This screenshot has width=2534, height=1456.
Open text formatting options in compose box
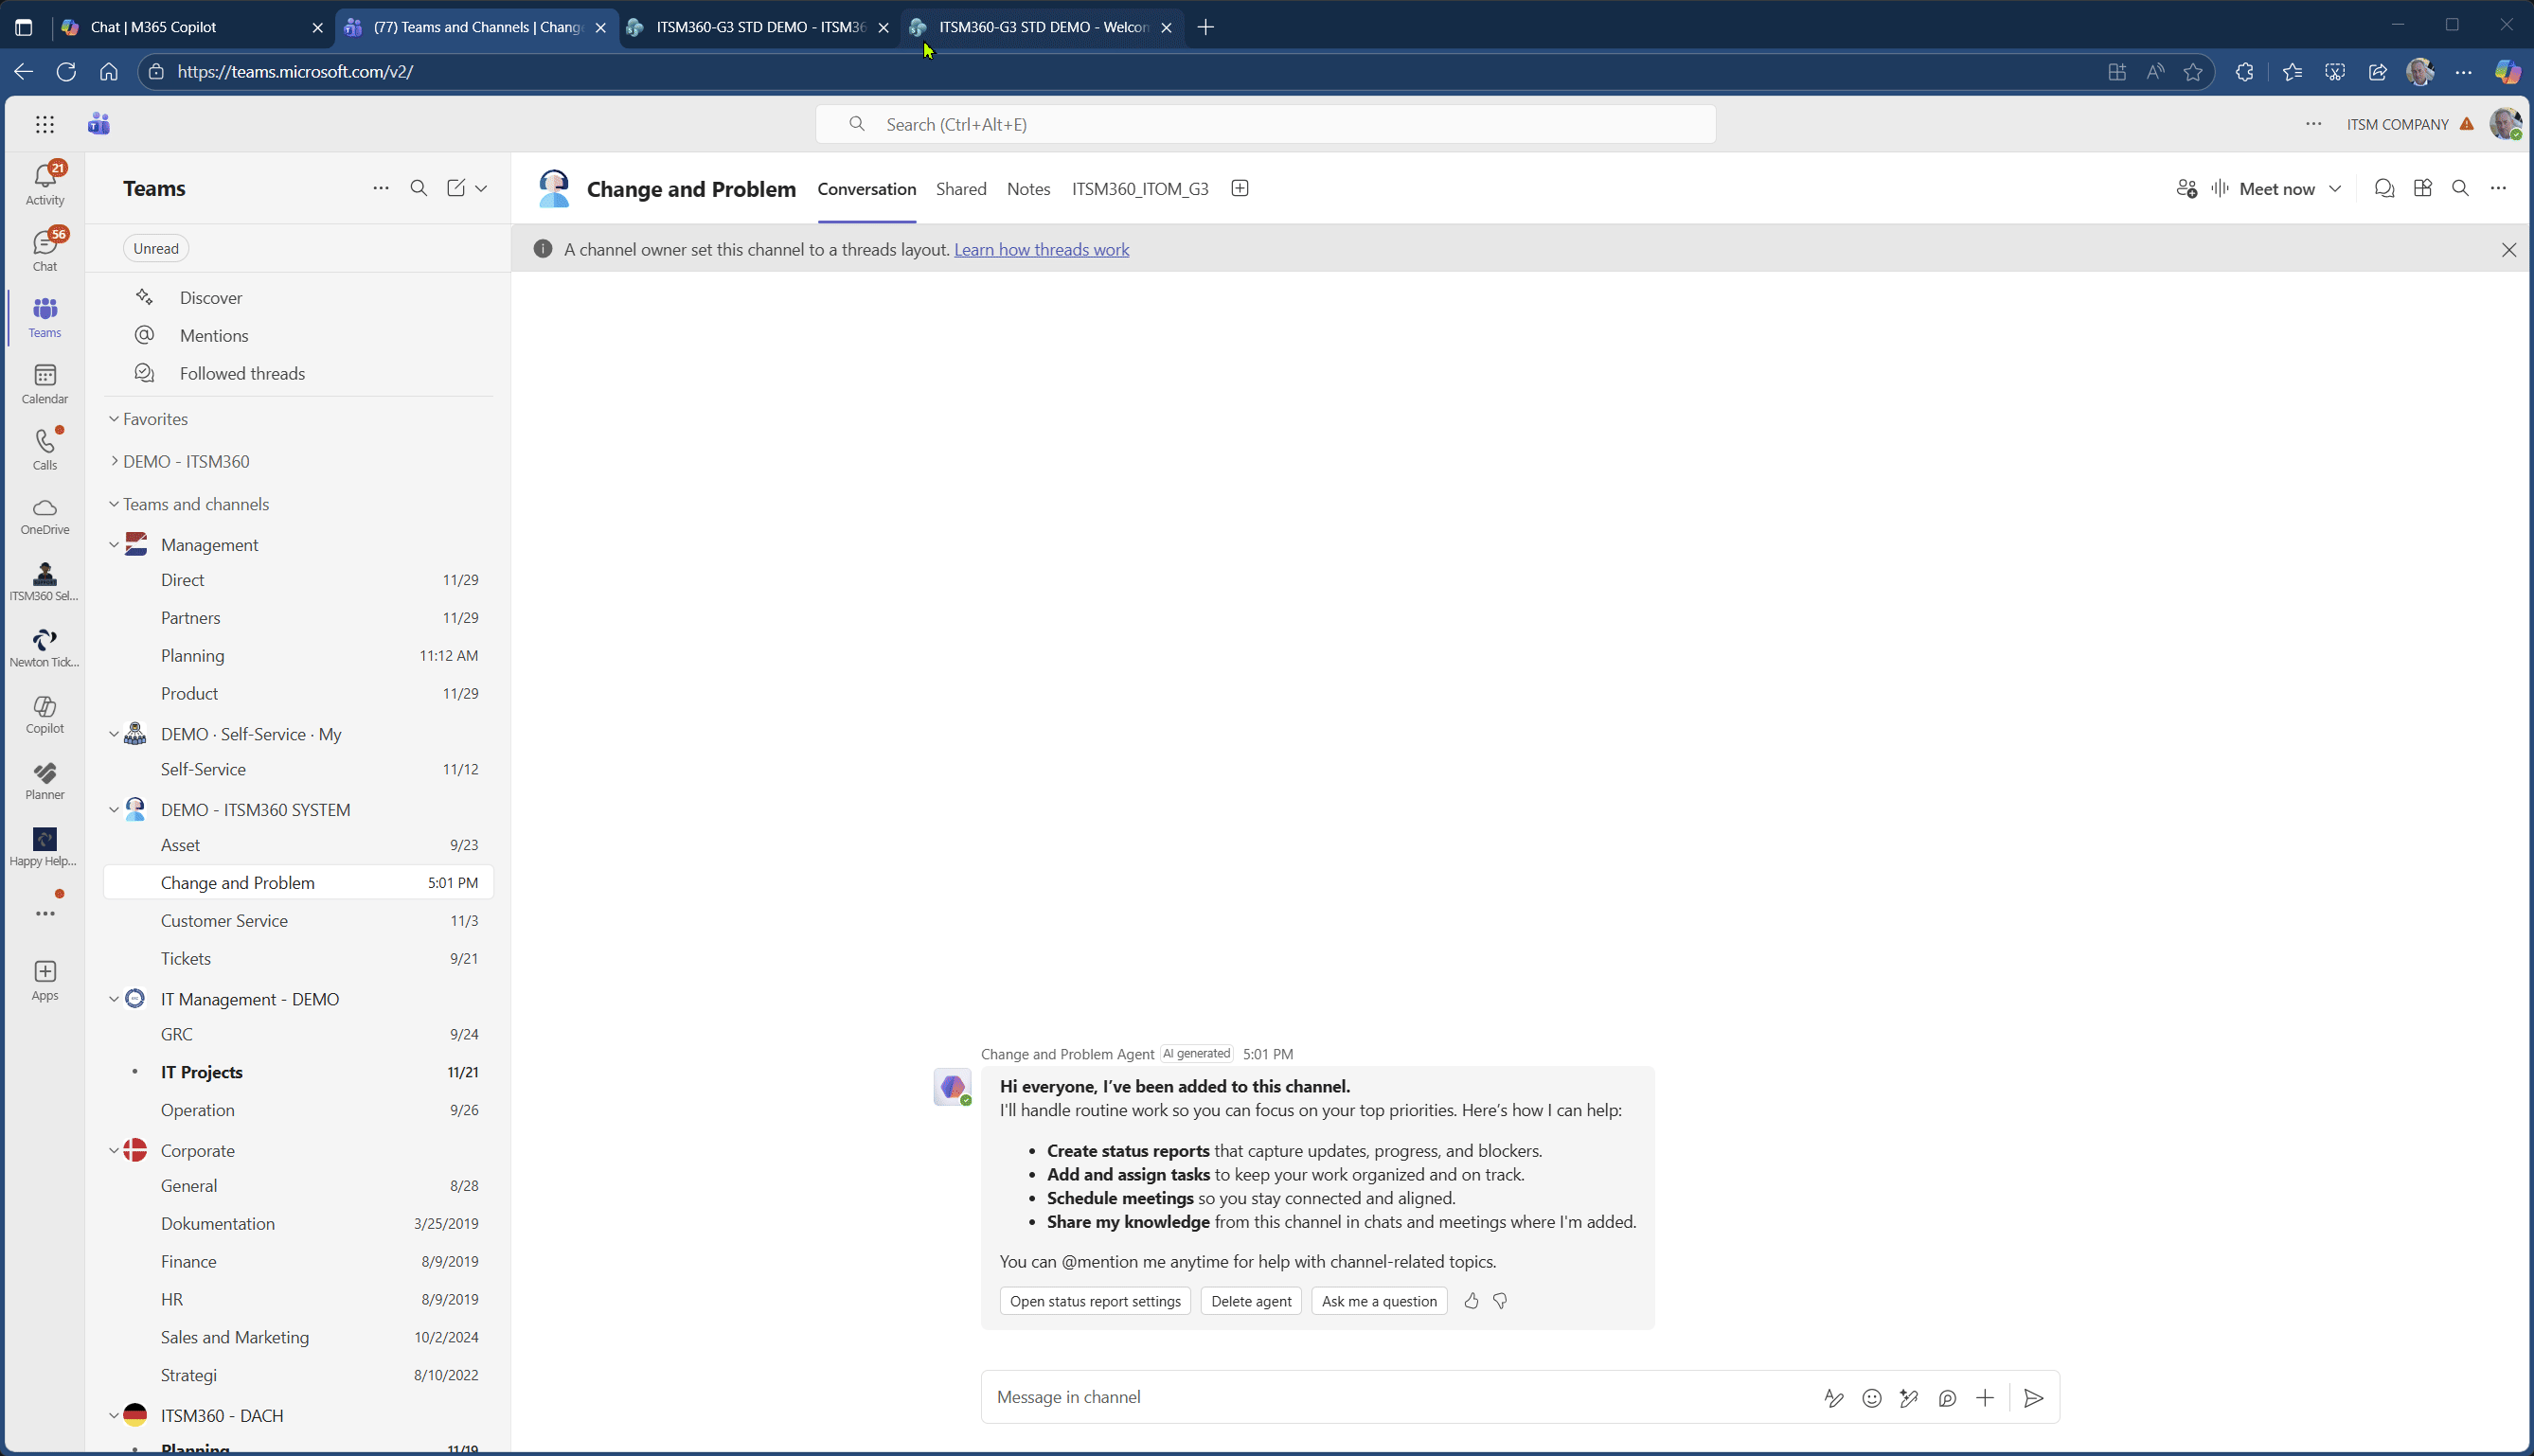click(1833, 1397)
